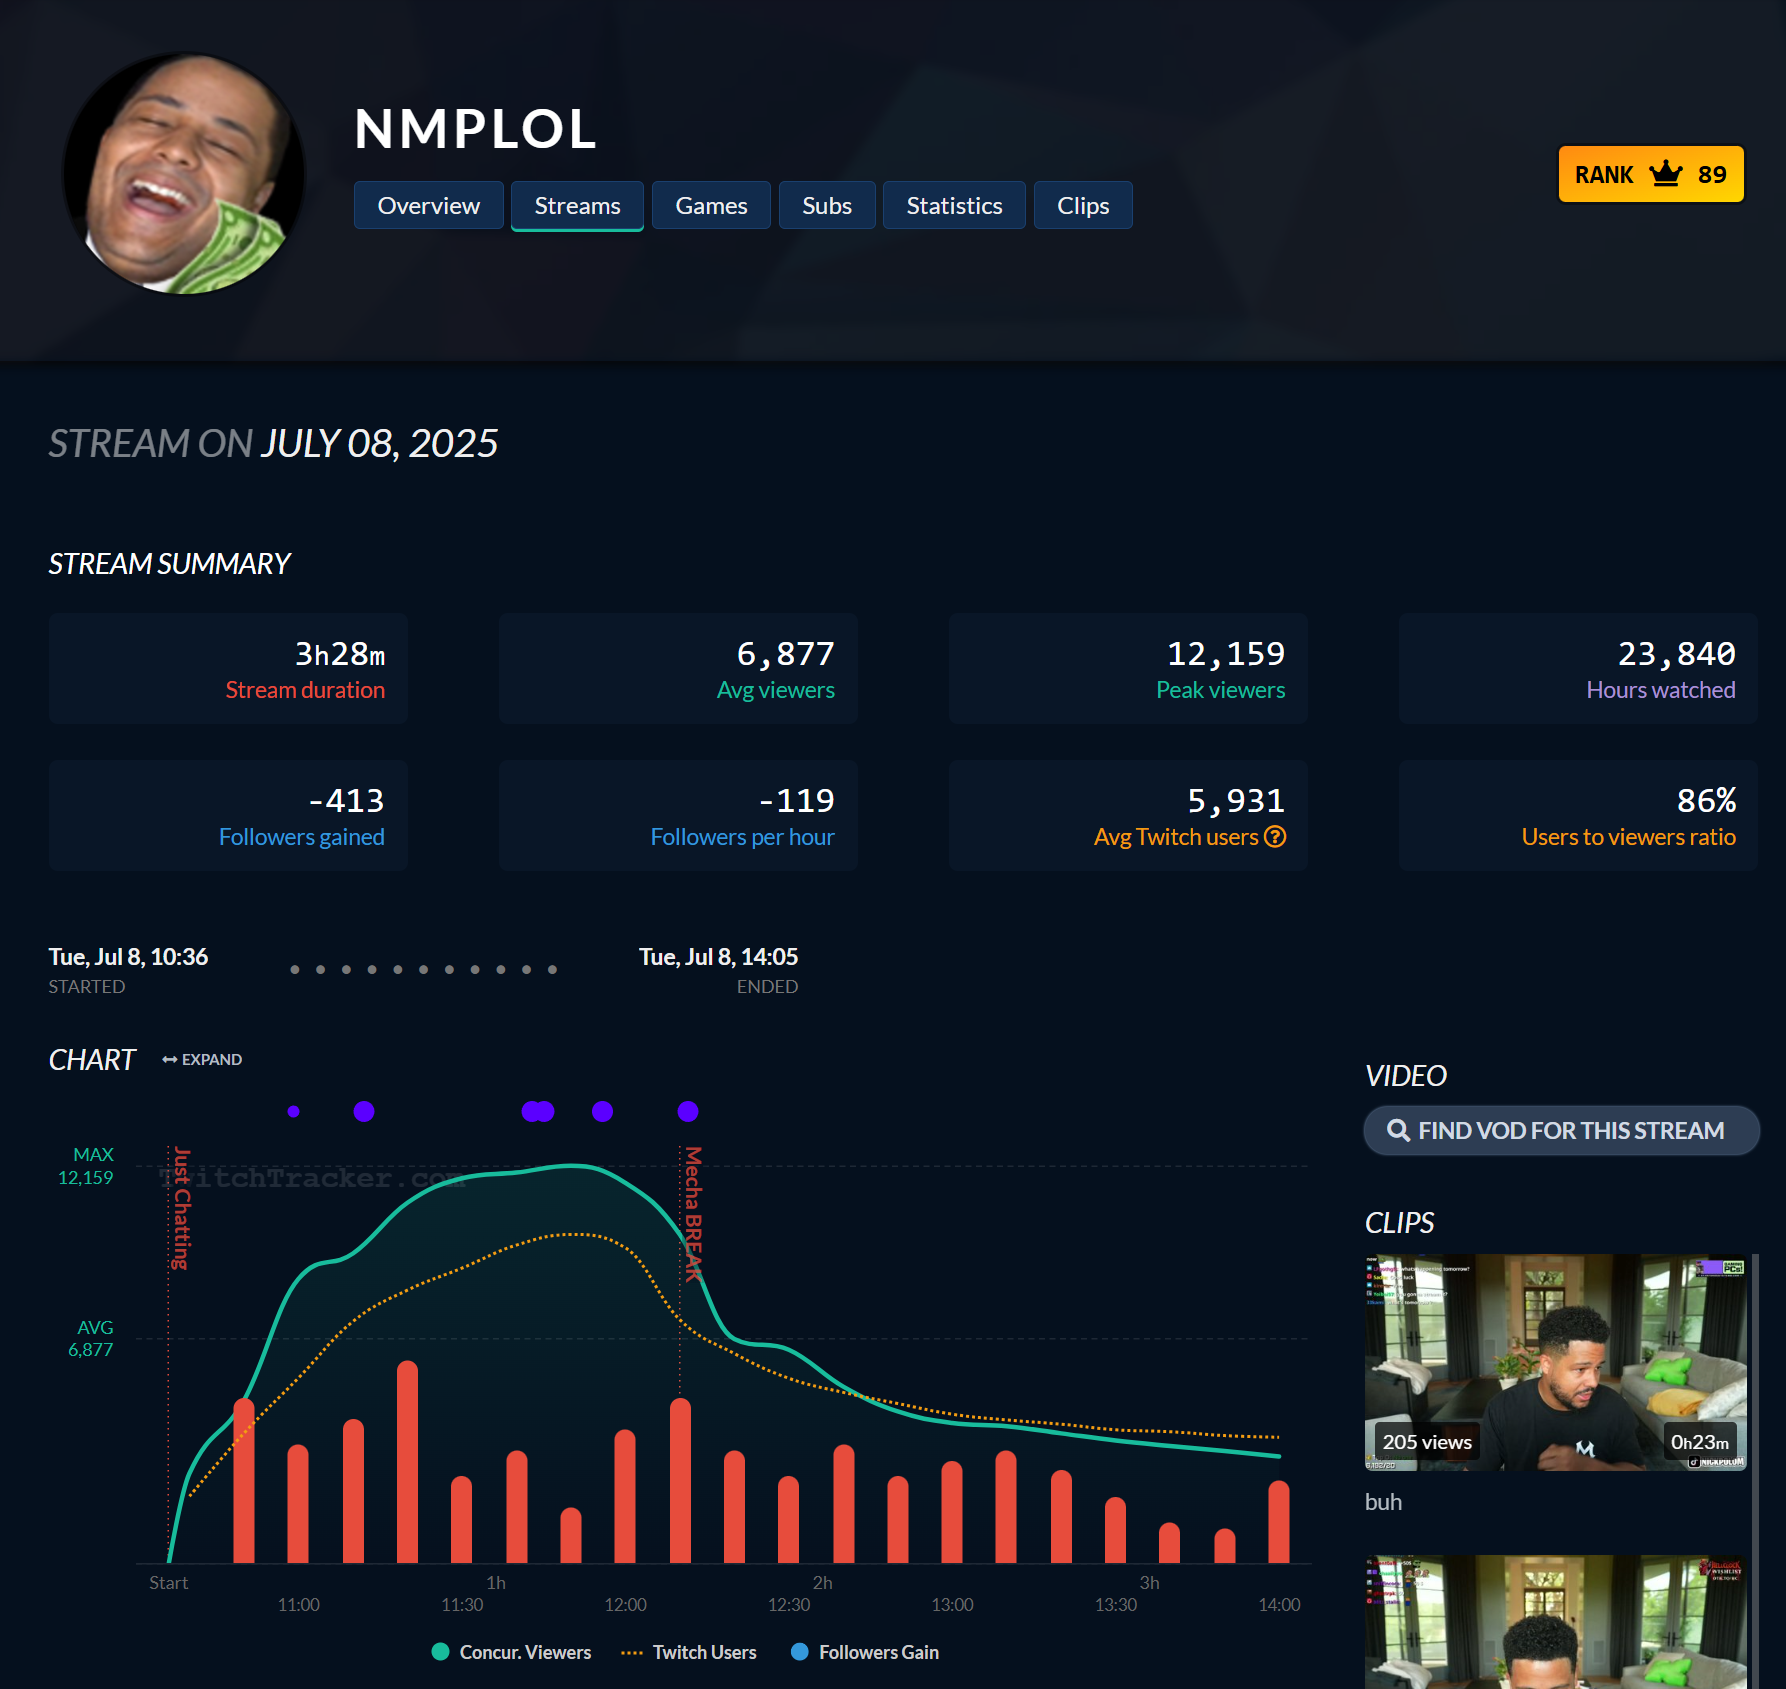Click the 0h23m timestamp on clip
This screenshot has height=1689, width=1786.
click(x=1699, y=1442)
